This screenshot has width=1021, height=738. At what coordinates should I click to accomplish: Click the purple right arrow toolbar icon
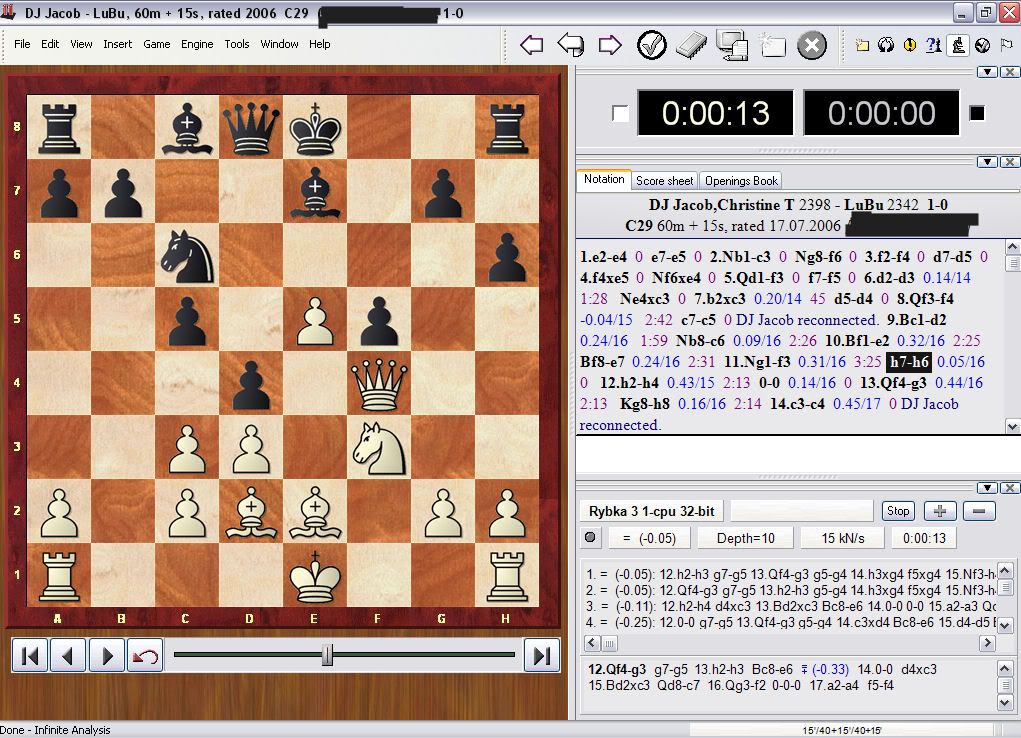pos(610,45)
